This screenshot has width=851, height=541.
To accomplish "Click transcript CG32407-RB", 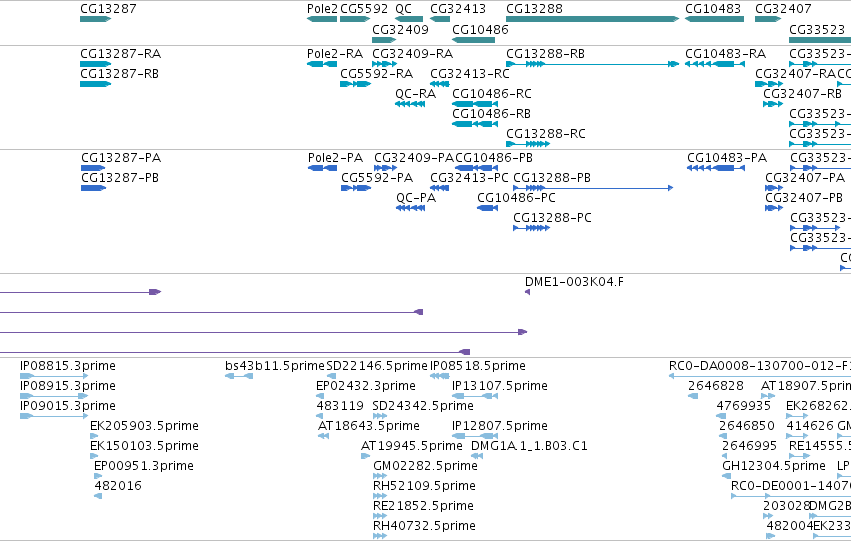I will point(773,104).
